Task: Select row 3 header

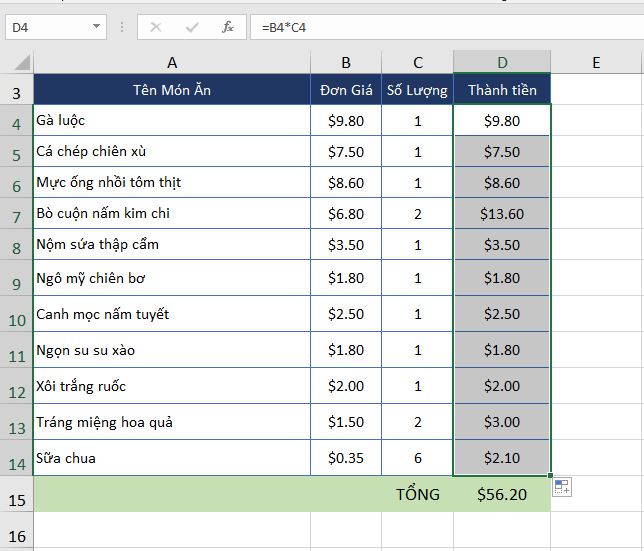Action: pos(16,90)
